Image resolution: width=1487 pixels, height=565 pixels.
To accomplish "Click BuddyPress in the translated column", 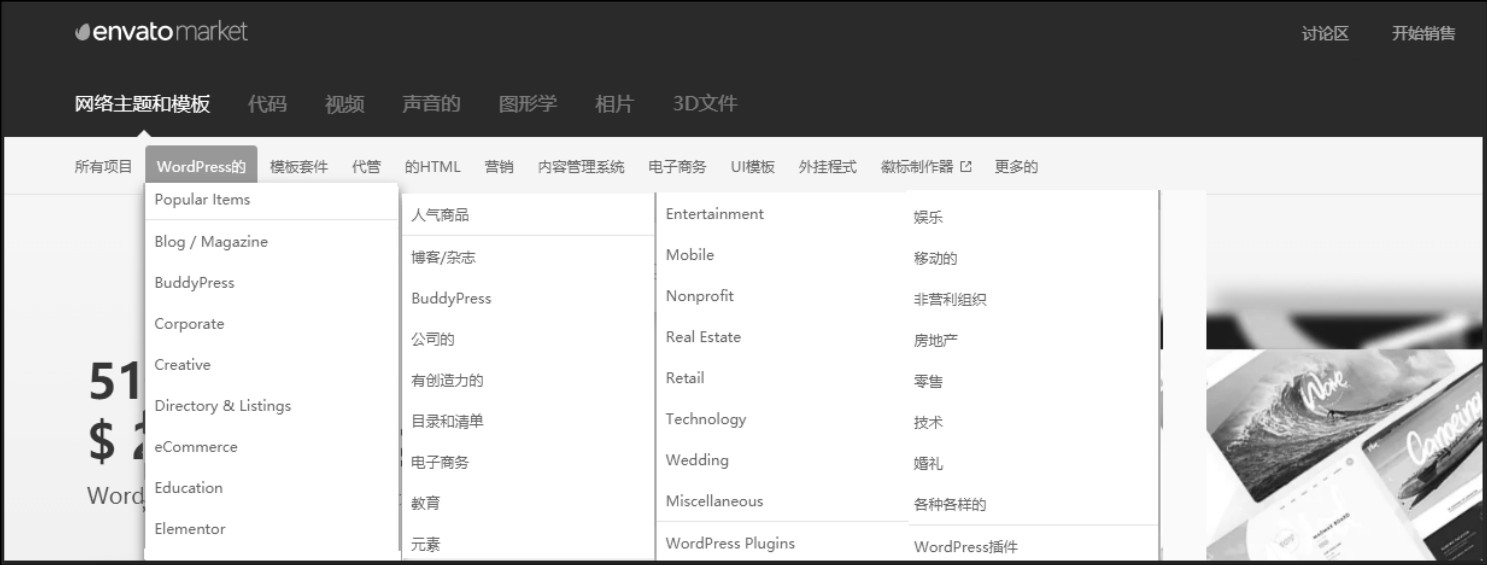I will (451, 299).
